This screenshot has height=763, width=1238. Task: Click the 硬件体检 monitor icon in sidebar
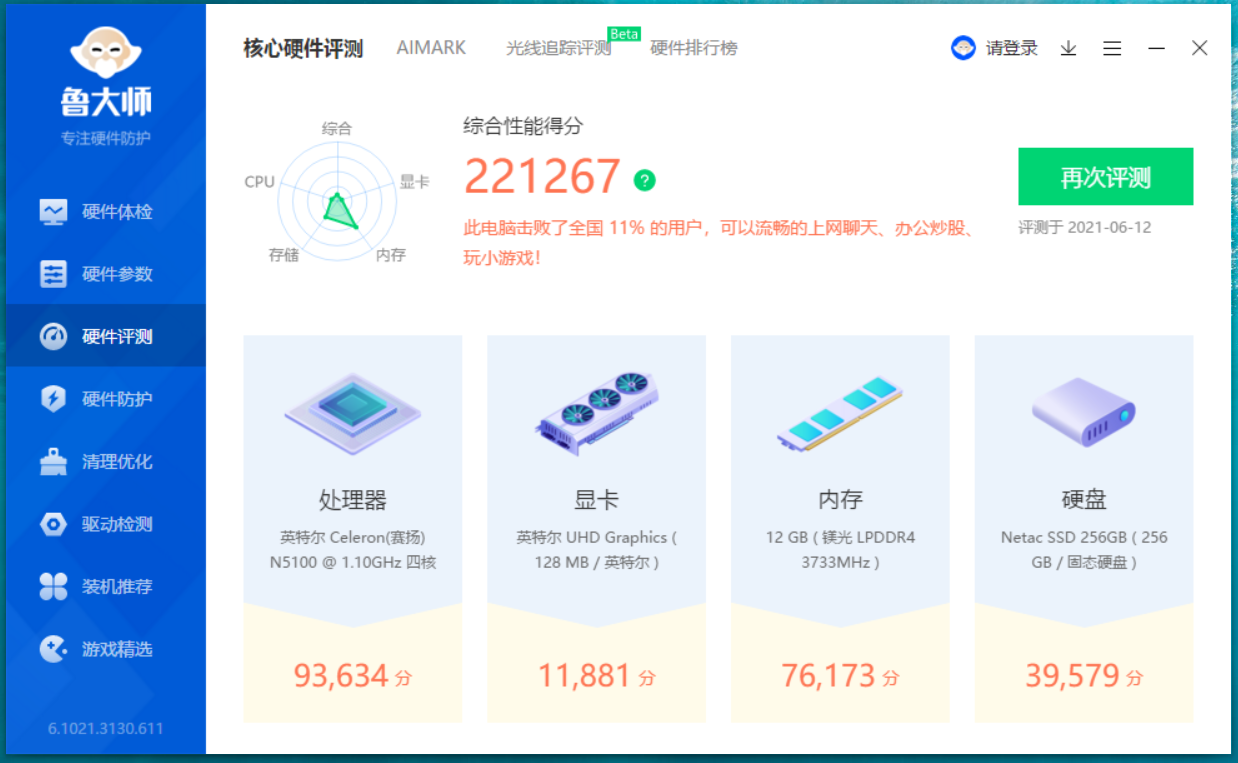53,212
